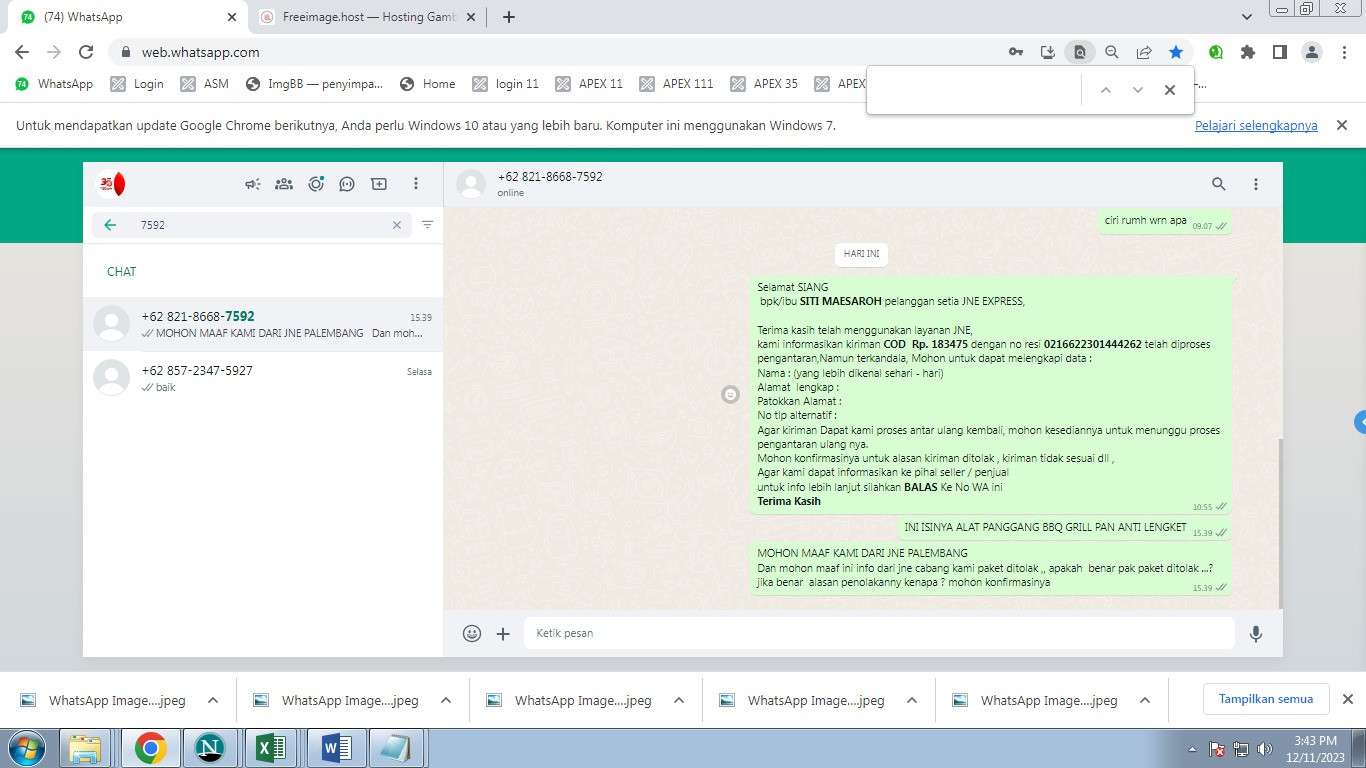Screen dimensions: 1366x768
Task: Open tab search chevron in Chrome
Action: (1246, 17)
